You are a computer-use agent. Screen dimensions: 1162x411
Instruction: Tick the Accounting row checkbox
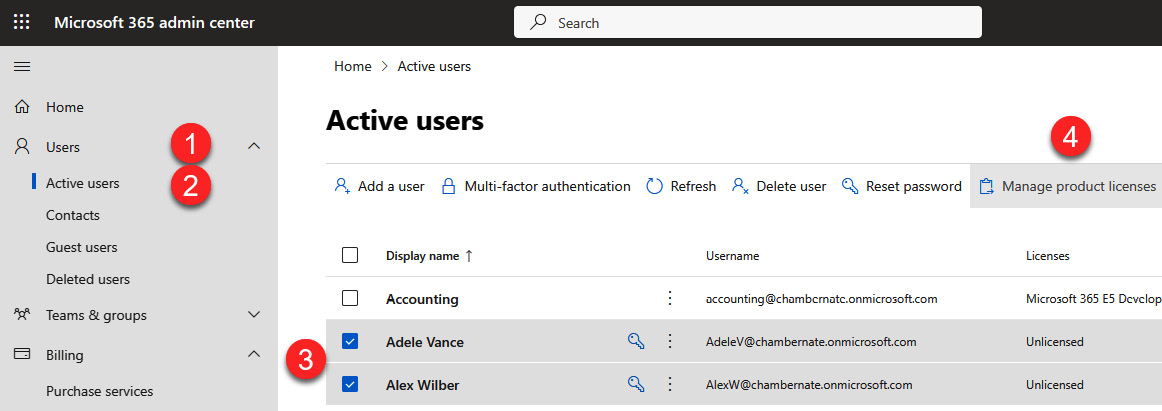coord(350,298)
